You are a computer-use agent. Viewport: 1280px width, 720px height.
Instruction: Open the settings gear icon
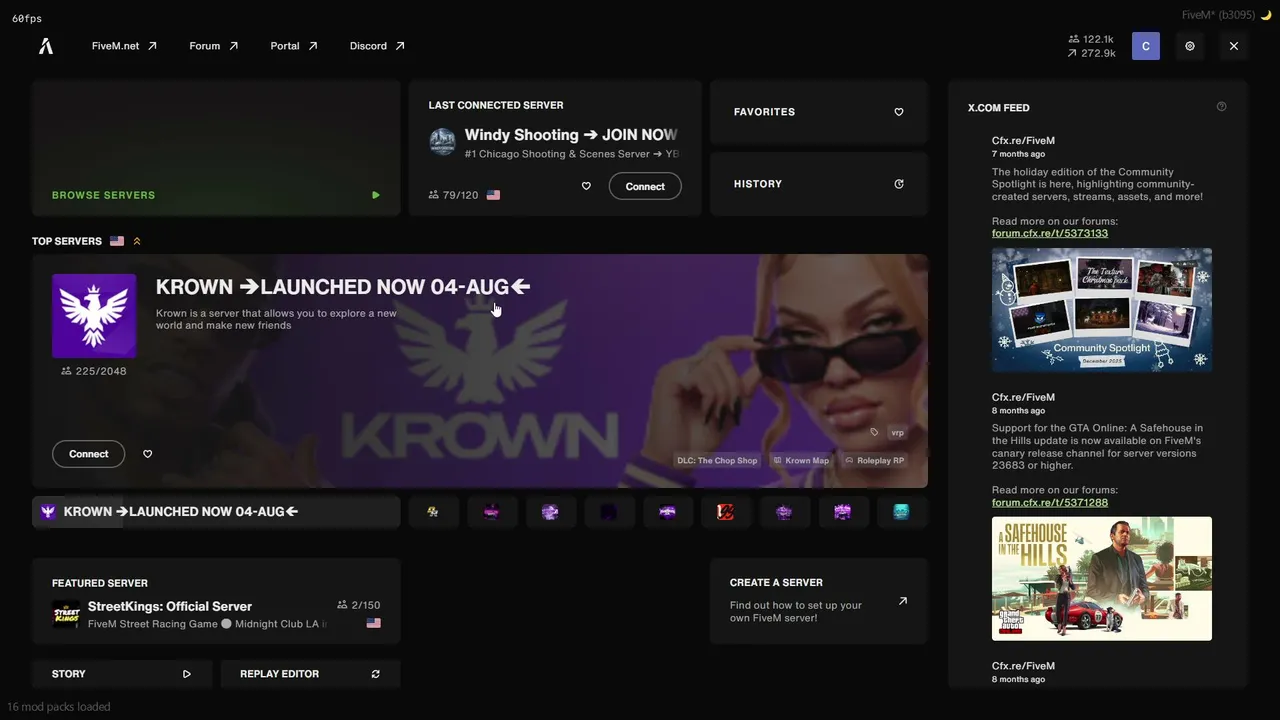coord(1190,46)
